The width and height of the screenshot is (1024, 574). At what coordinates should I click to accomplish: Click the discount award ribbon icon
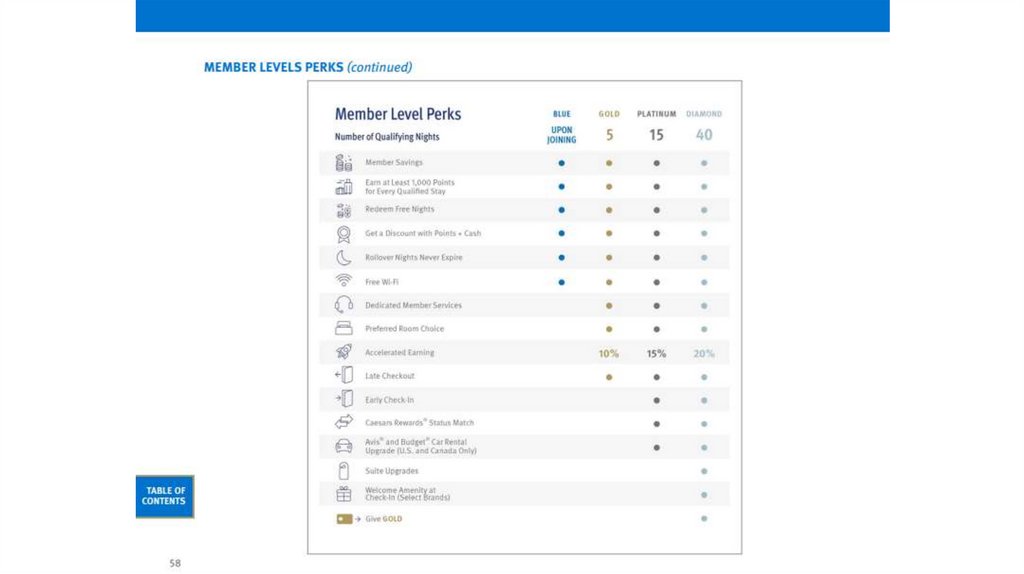tap(343, 233)
